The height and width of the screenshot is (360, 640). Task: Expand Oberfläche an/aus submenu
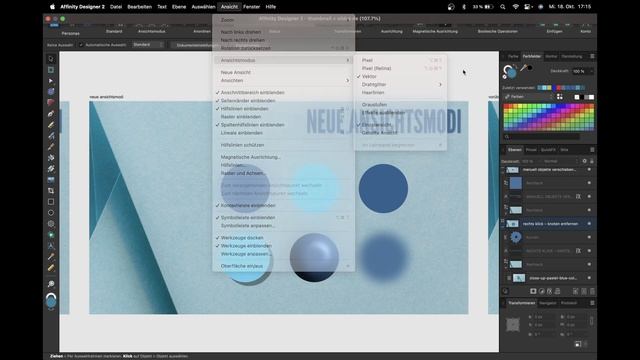click(x=283, y=266)
